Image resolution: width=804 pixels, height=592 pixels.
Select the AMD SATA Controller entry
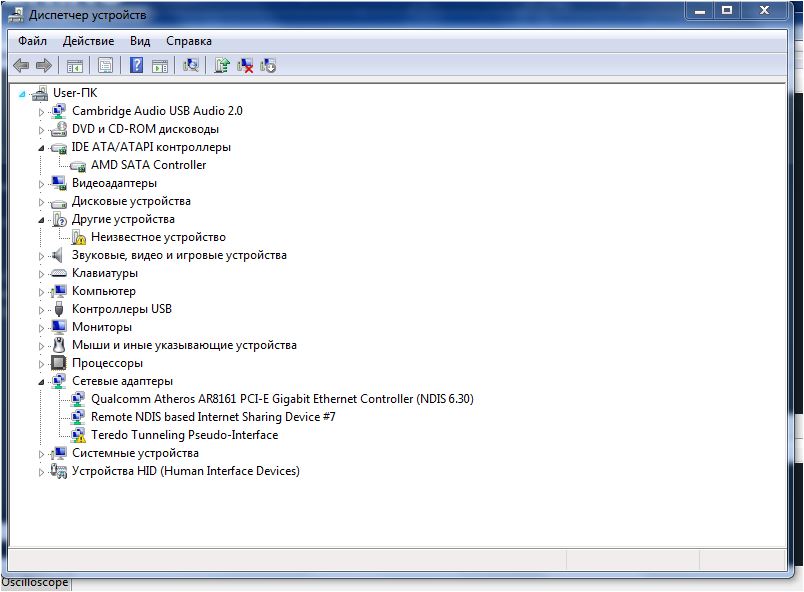[x=148, y=165]
